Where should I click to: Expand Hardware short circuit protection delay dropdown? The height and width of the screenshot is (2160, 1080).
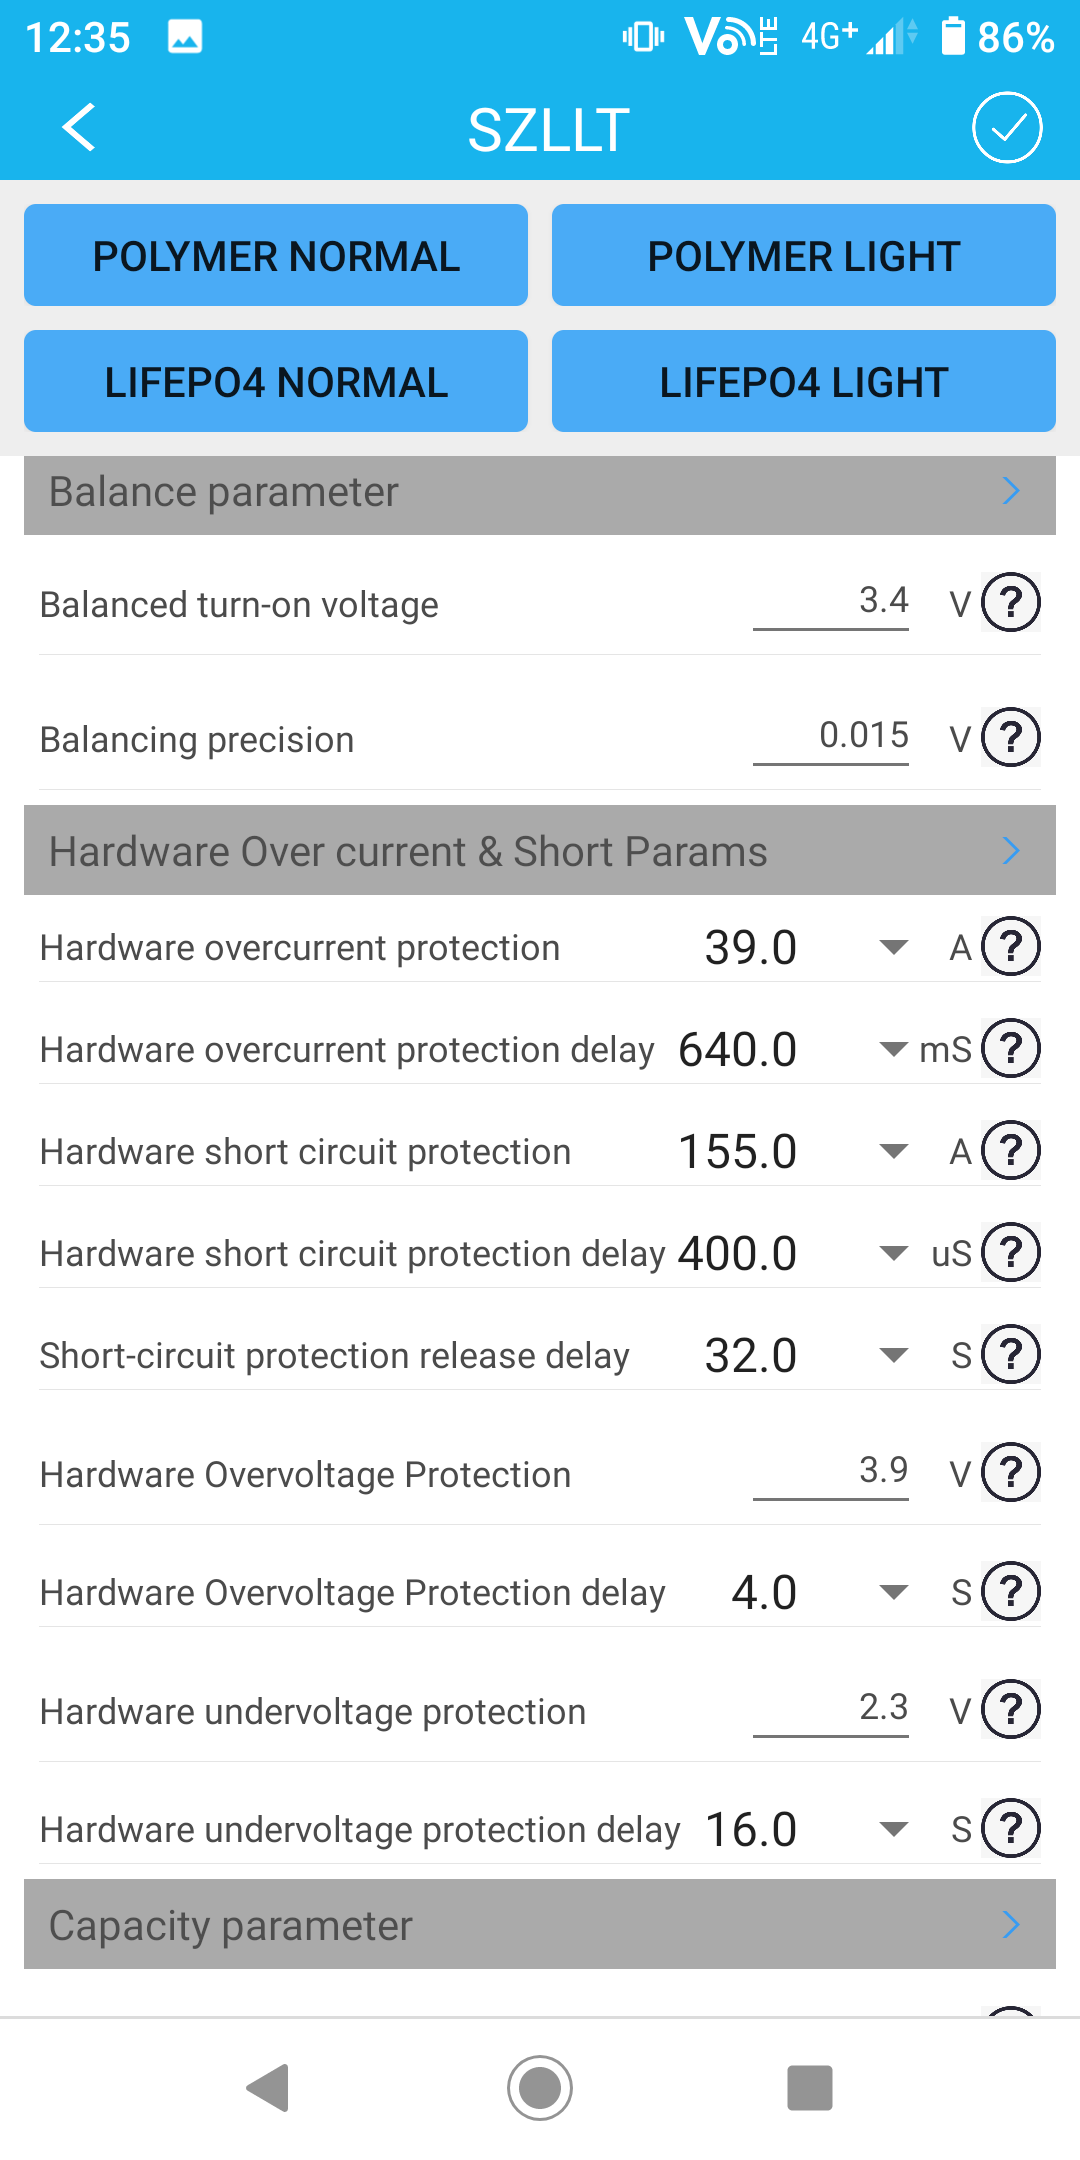click(x=892, y=1253)
